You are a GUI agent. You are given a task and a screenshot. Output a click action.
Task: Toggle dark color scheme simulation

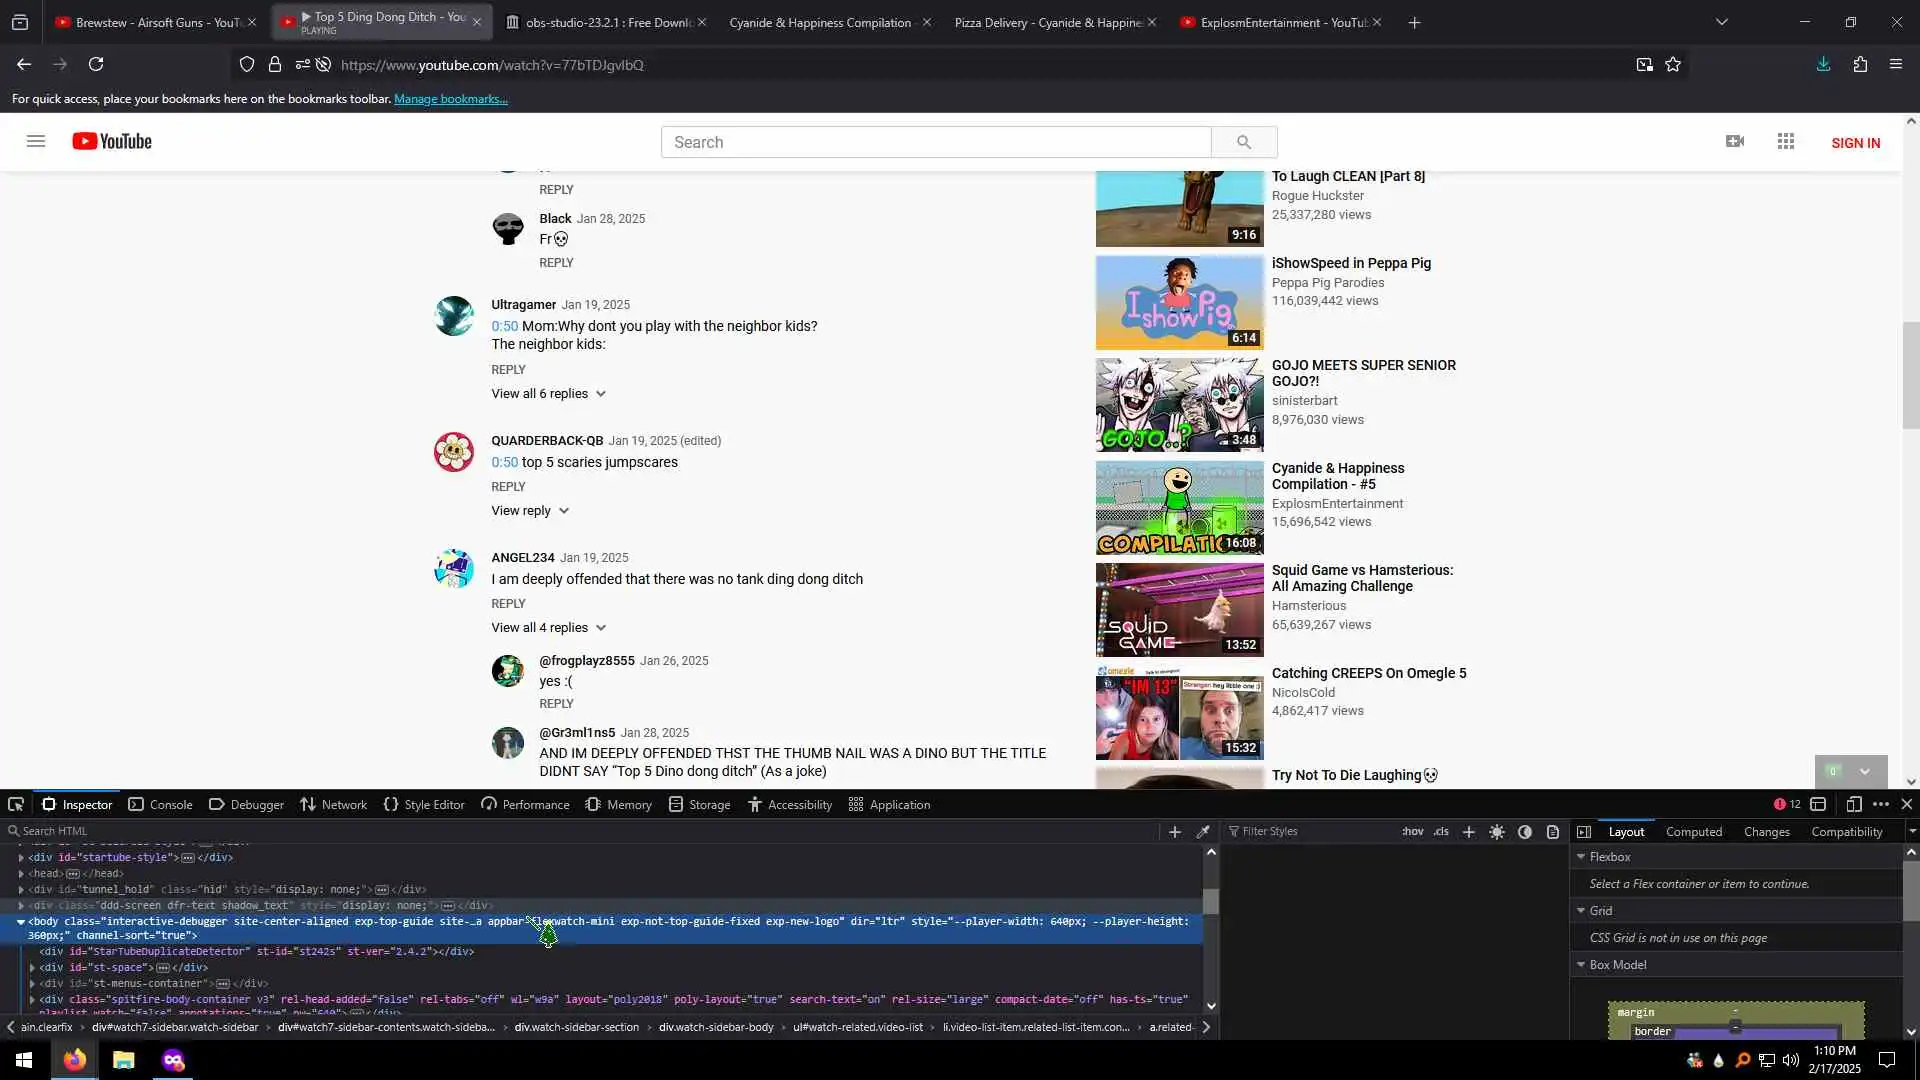click(x=1524, y=831)
